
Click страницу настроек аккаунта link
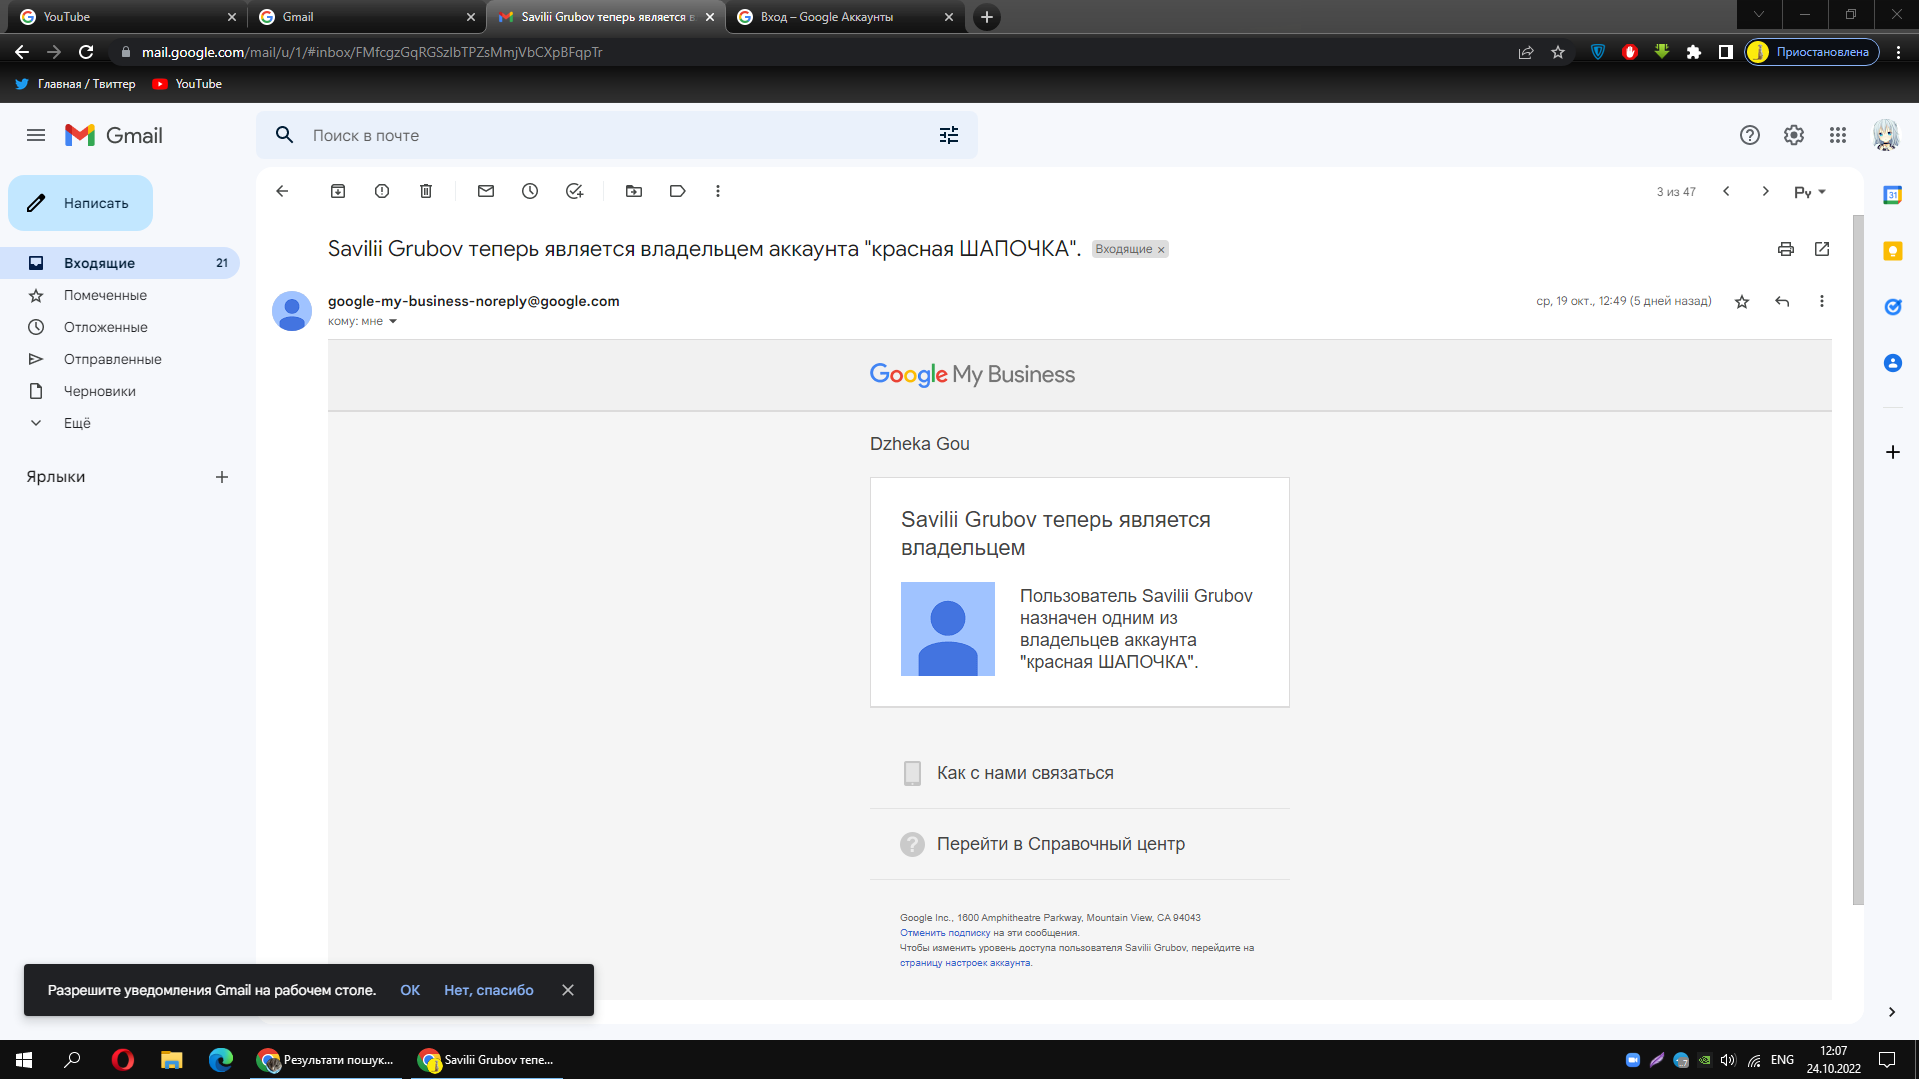965,963
